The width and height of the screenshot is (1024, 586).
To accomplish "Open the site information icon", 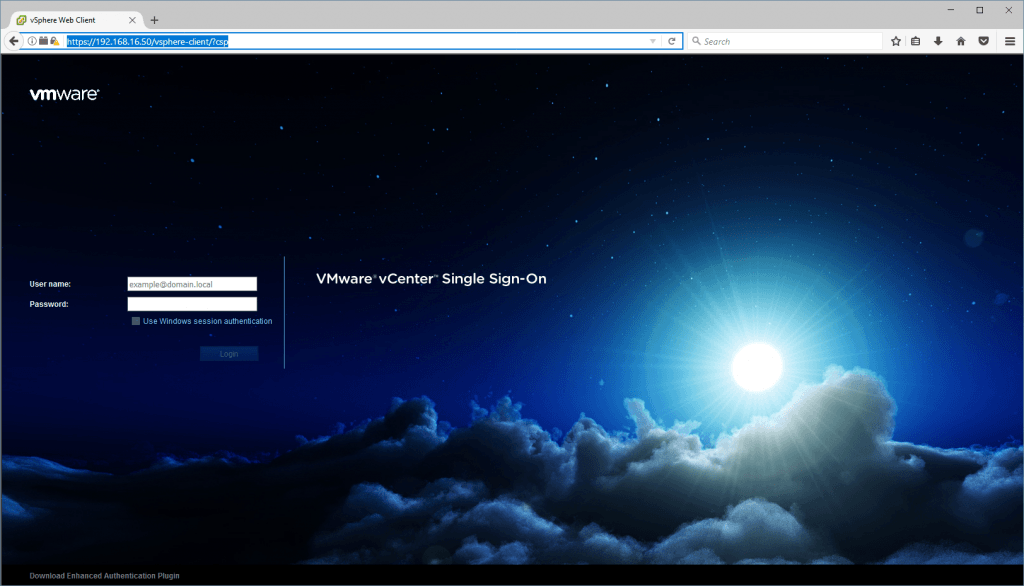I will 32,41.
